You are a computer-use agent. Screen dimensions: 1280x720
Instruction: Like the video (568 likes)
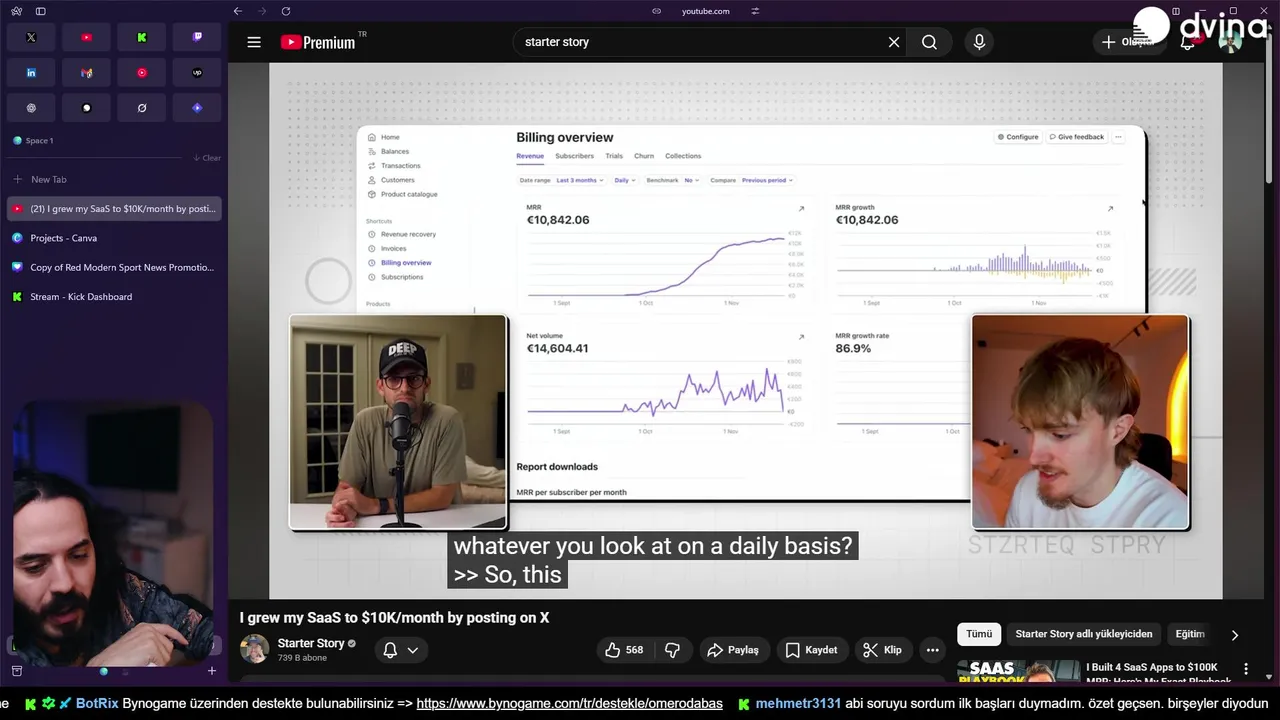click(x=624, y=650)
